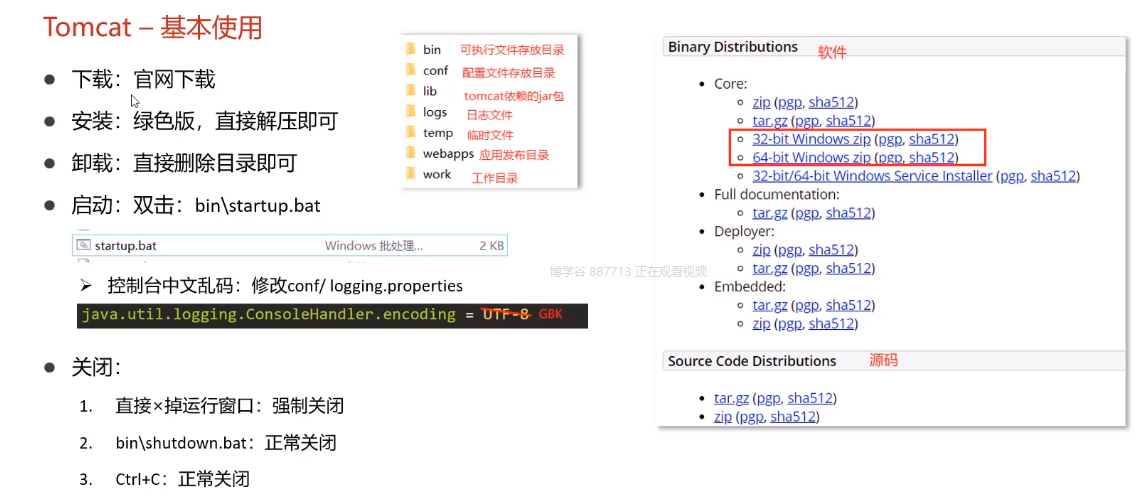This screenshot has width=1146, height=500.
Task: Open sha512 link beside Source Code zip
Action: 792,417
